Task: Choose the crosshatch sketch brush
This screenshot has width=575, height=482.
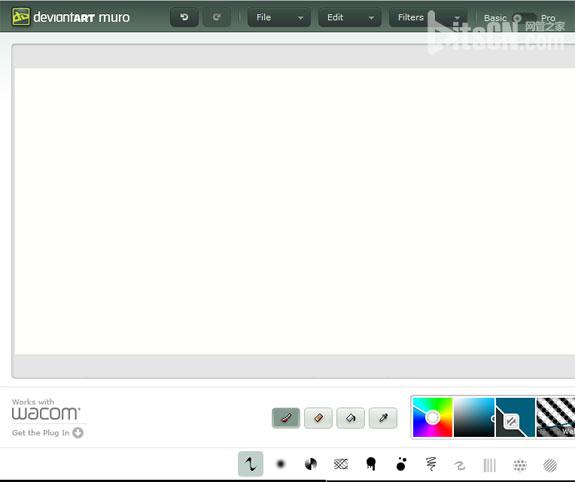Action: (x=341, y=464)
